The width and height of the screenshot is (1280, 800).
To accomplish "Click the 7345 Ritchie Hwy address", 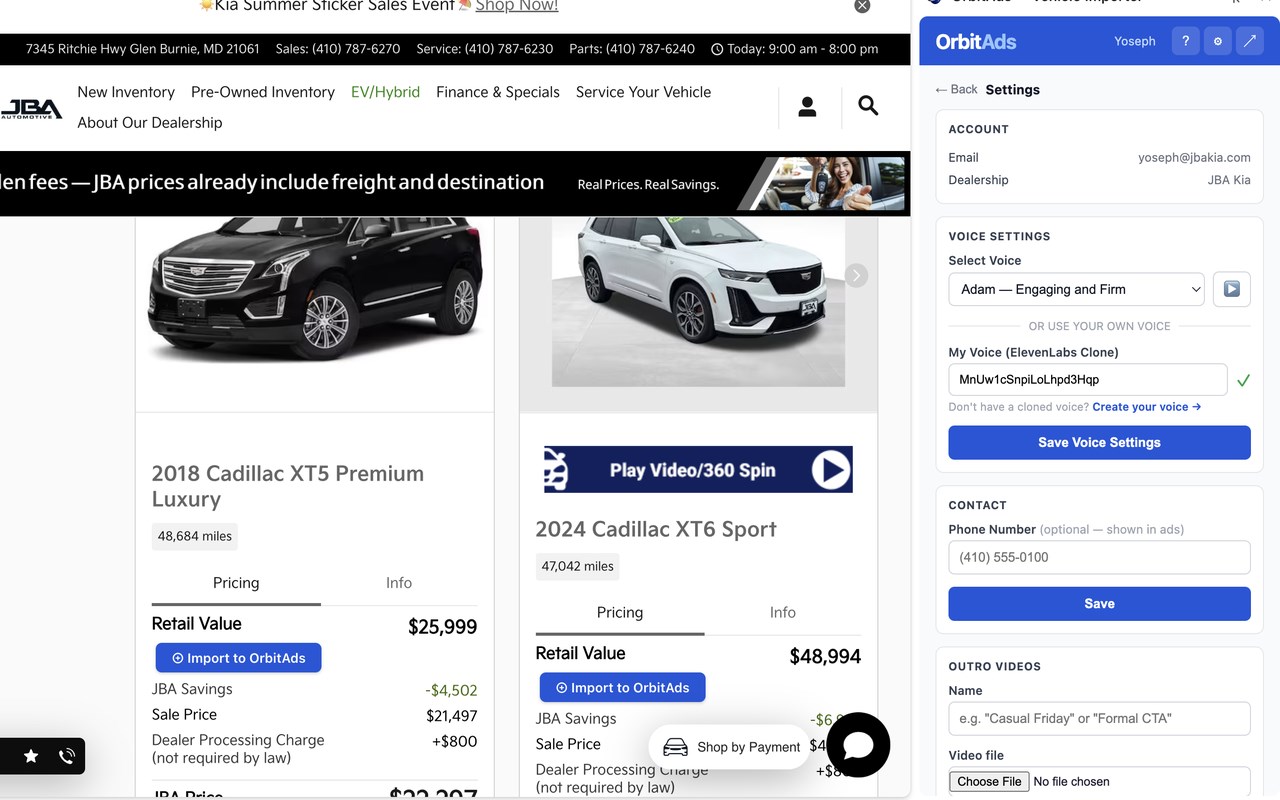I will pos(143,48).
